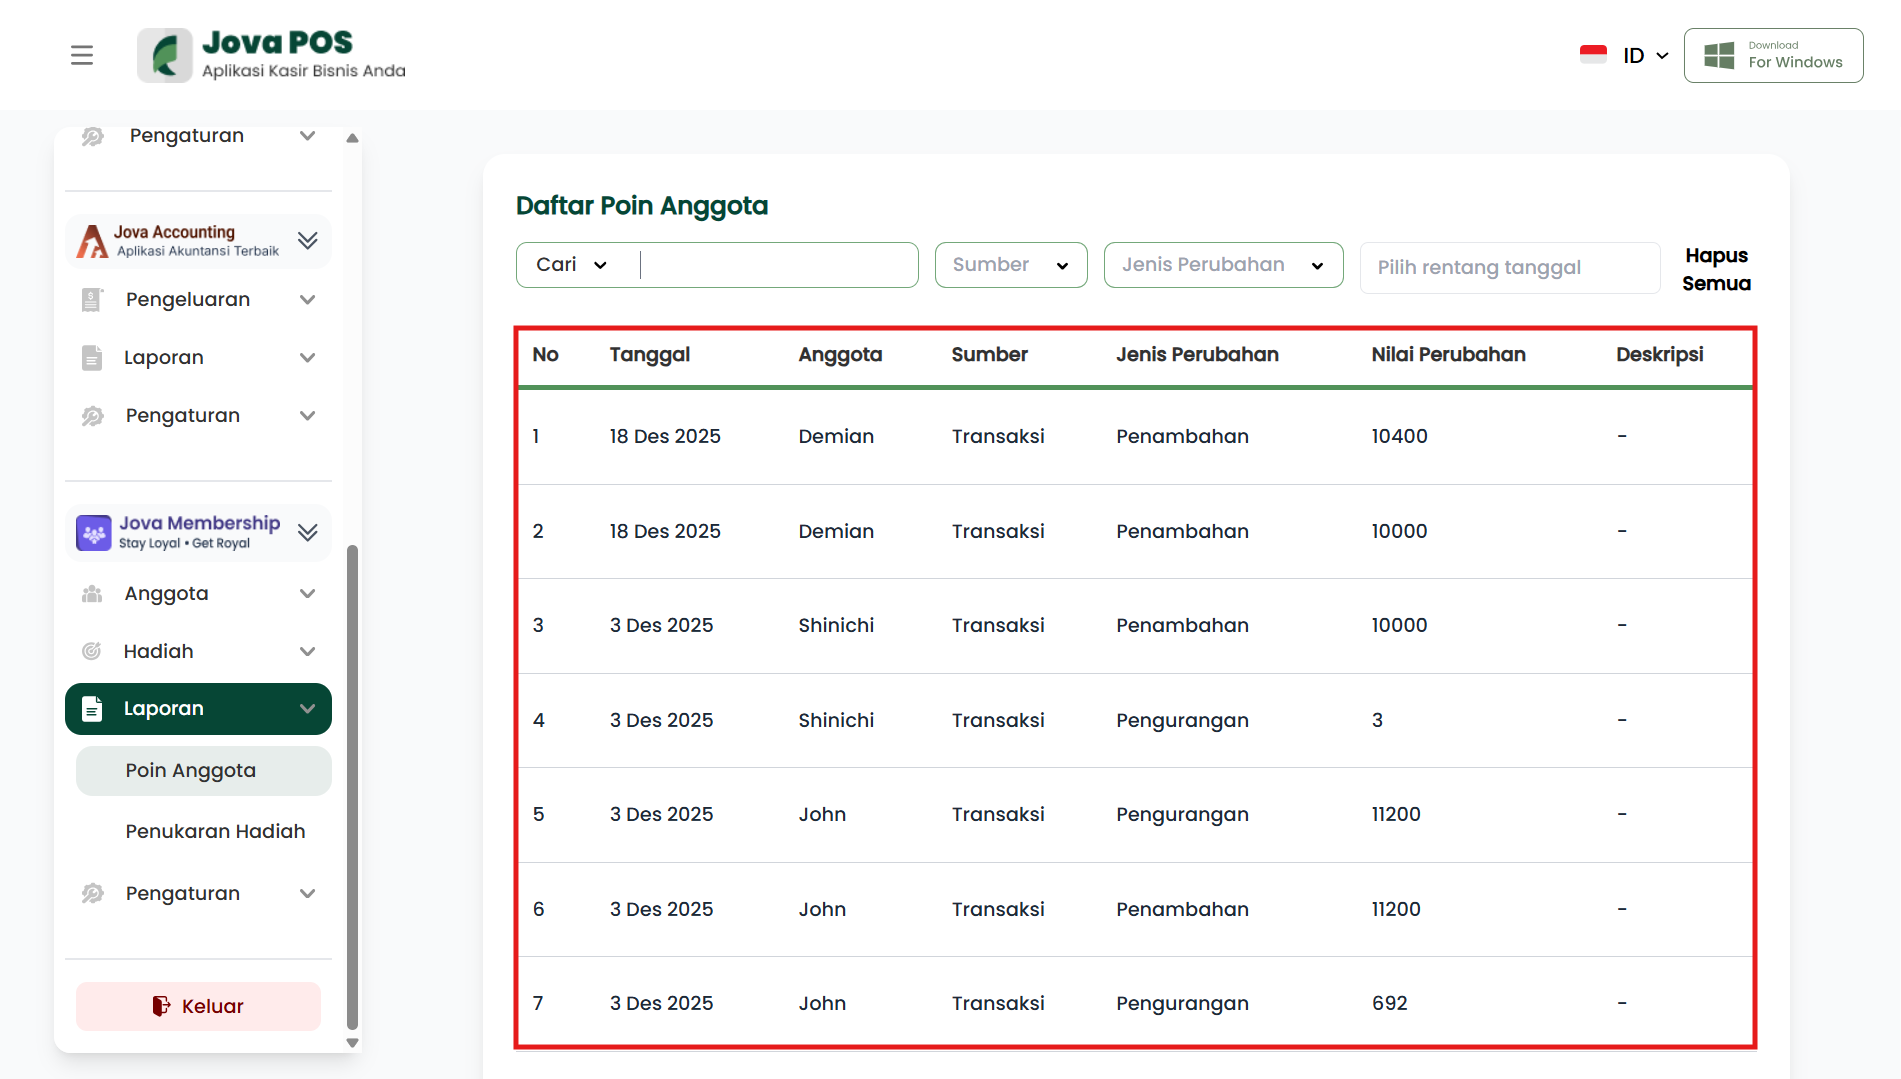The height and width of the screenshot is (1079, 1901).
Task: Open the Cari search-type dropdown
Action: (x=573, y=265)
